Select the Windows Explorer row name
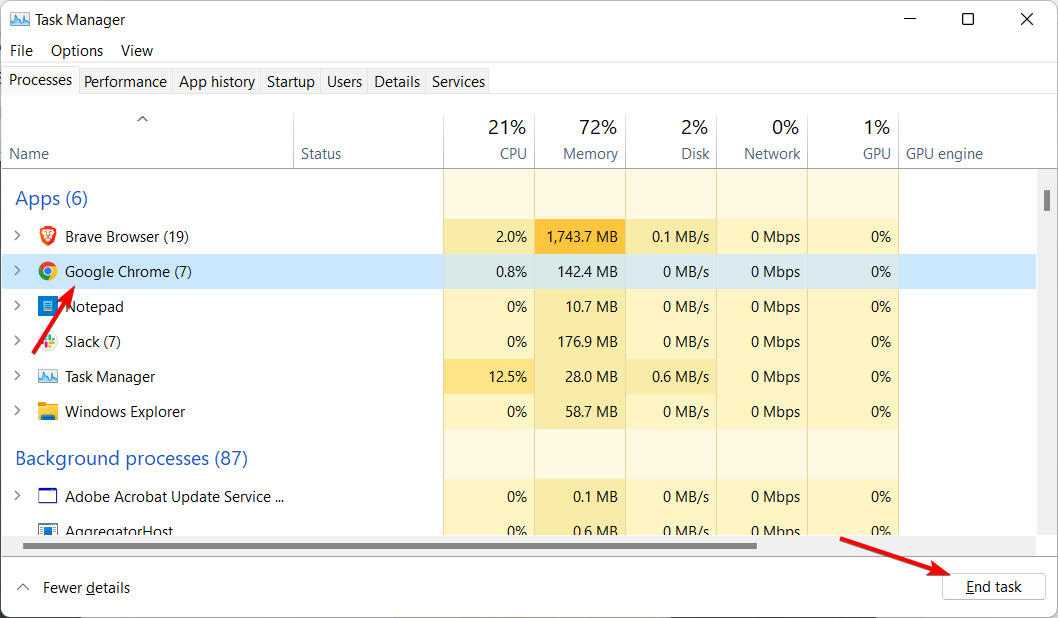The width and height of the screenshot is (1058, 618). point(125,412)
